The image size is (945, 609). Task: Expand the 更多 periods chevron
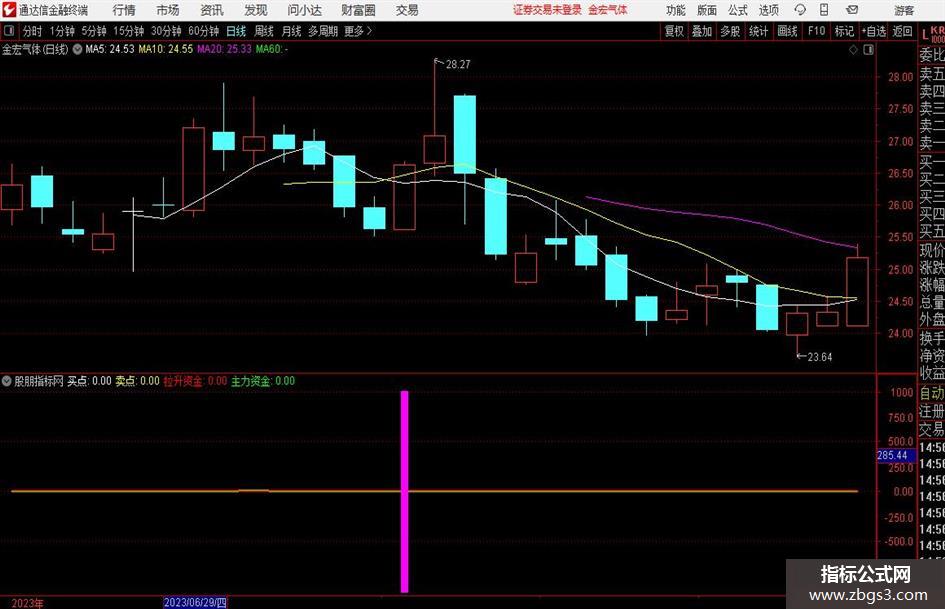(x=369, y=31)
